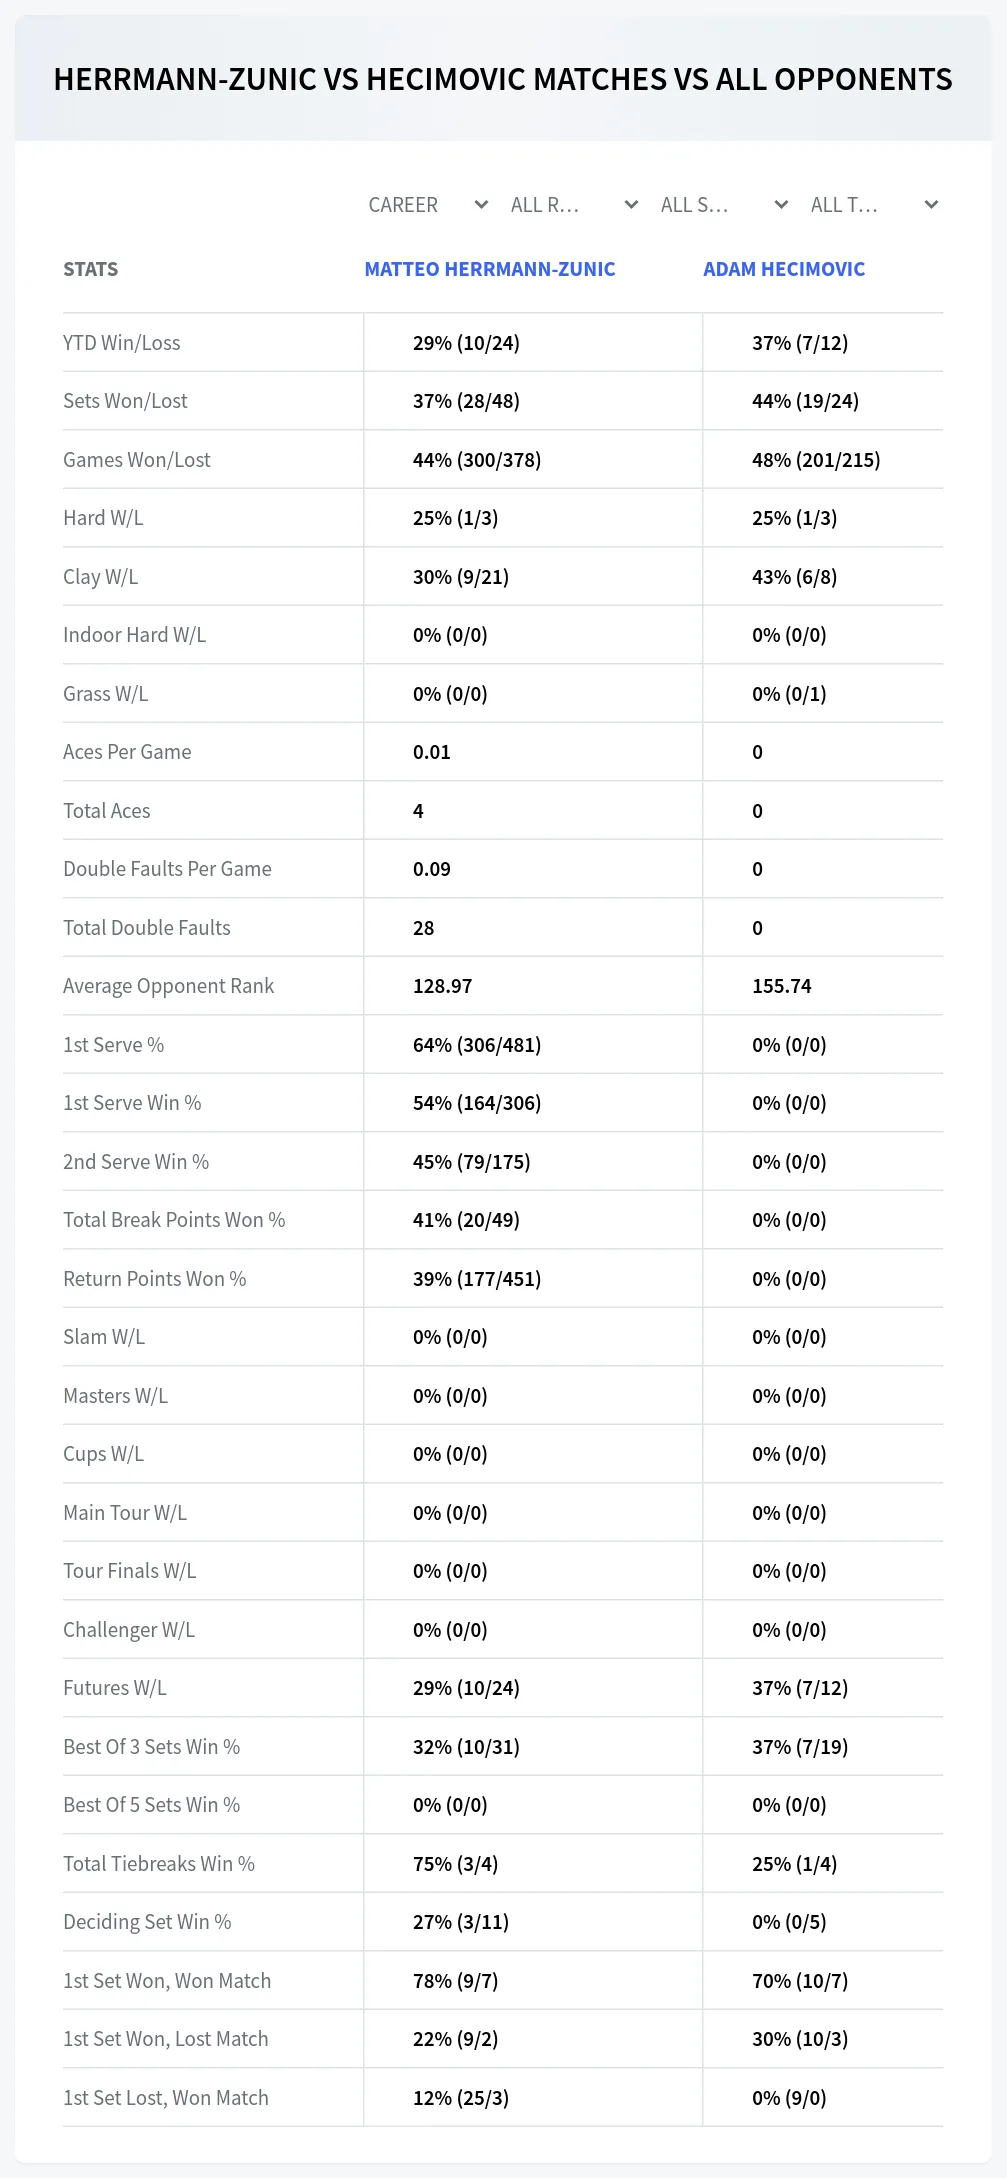Open Matteo Herrmann-Zunic player link
The image size is (1007, 2178).
490,269
